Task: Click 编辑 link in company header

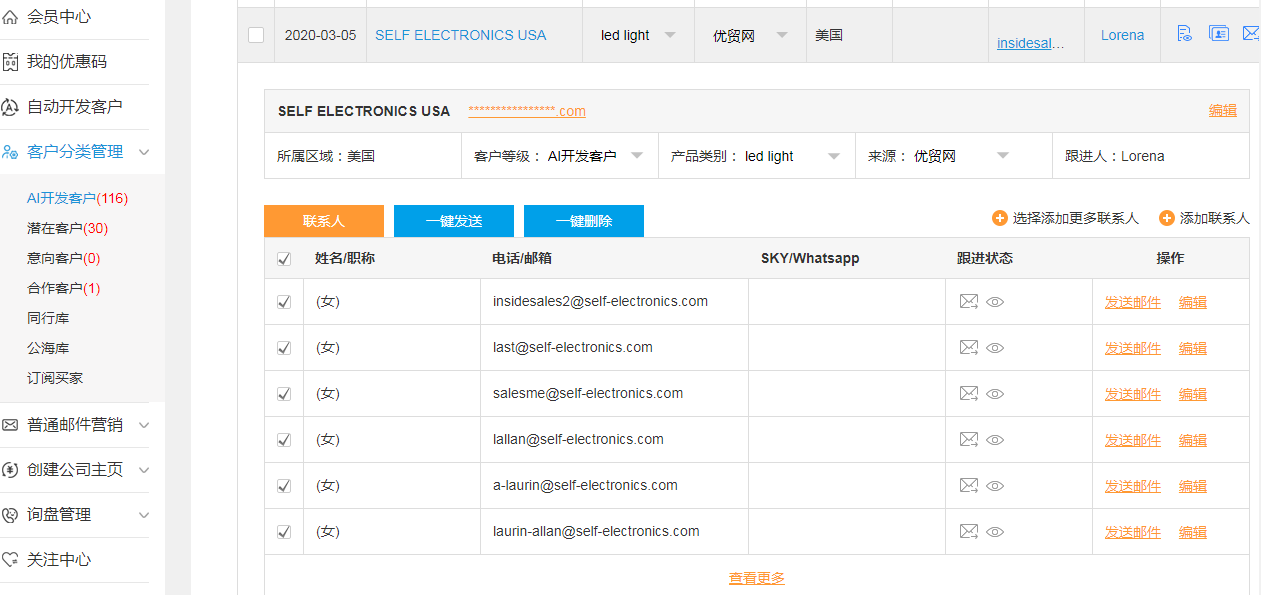Action: pyautogui.click(x=1223, y=110)
